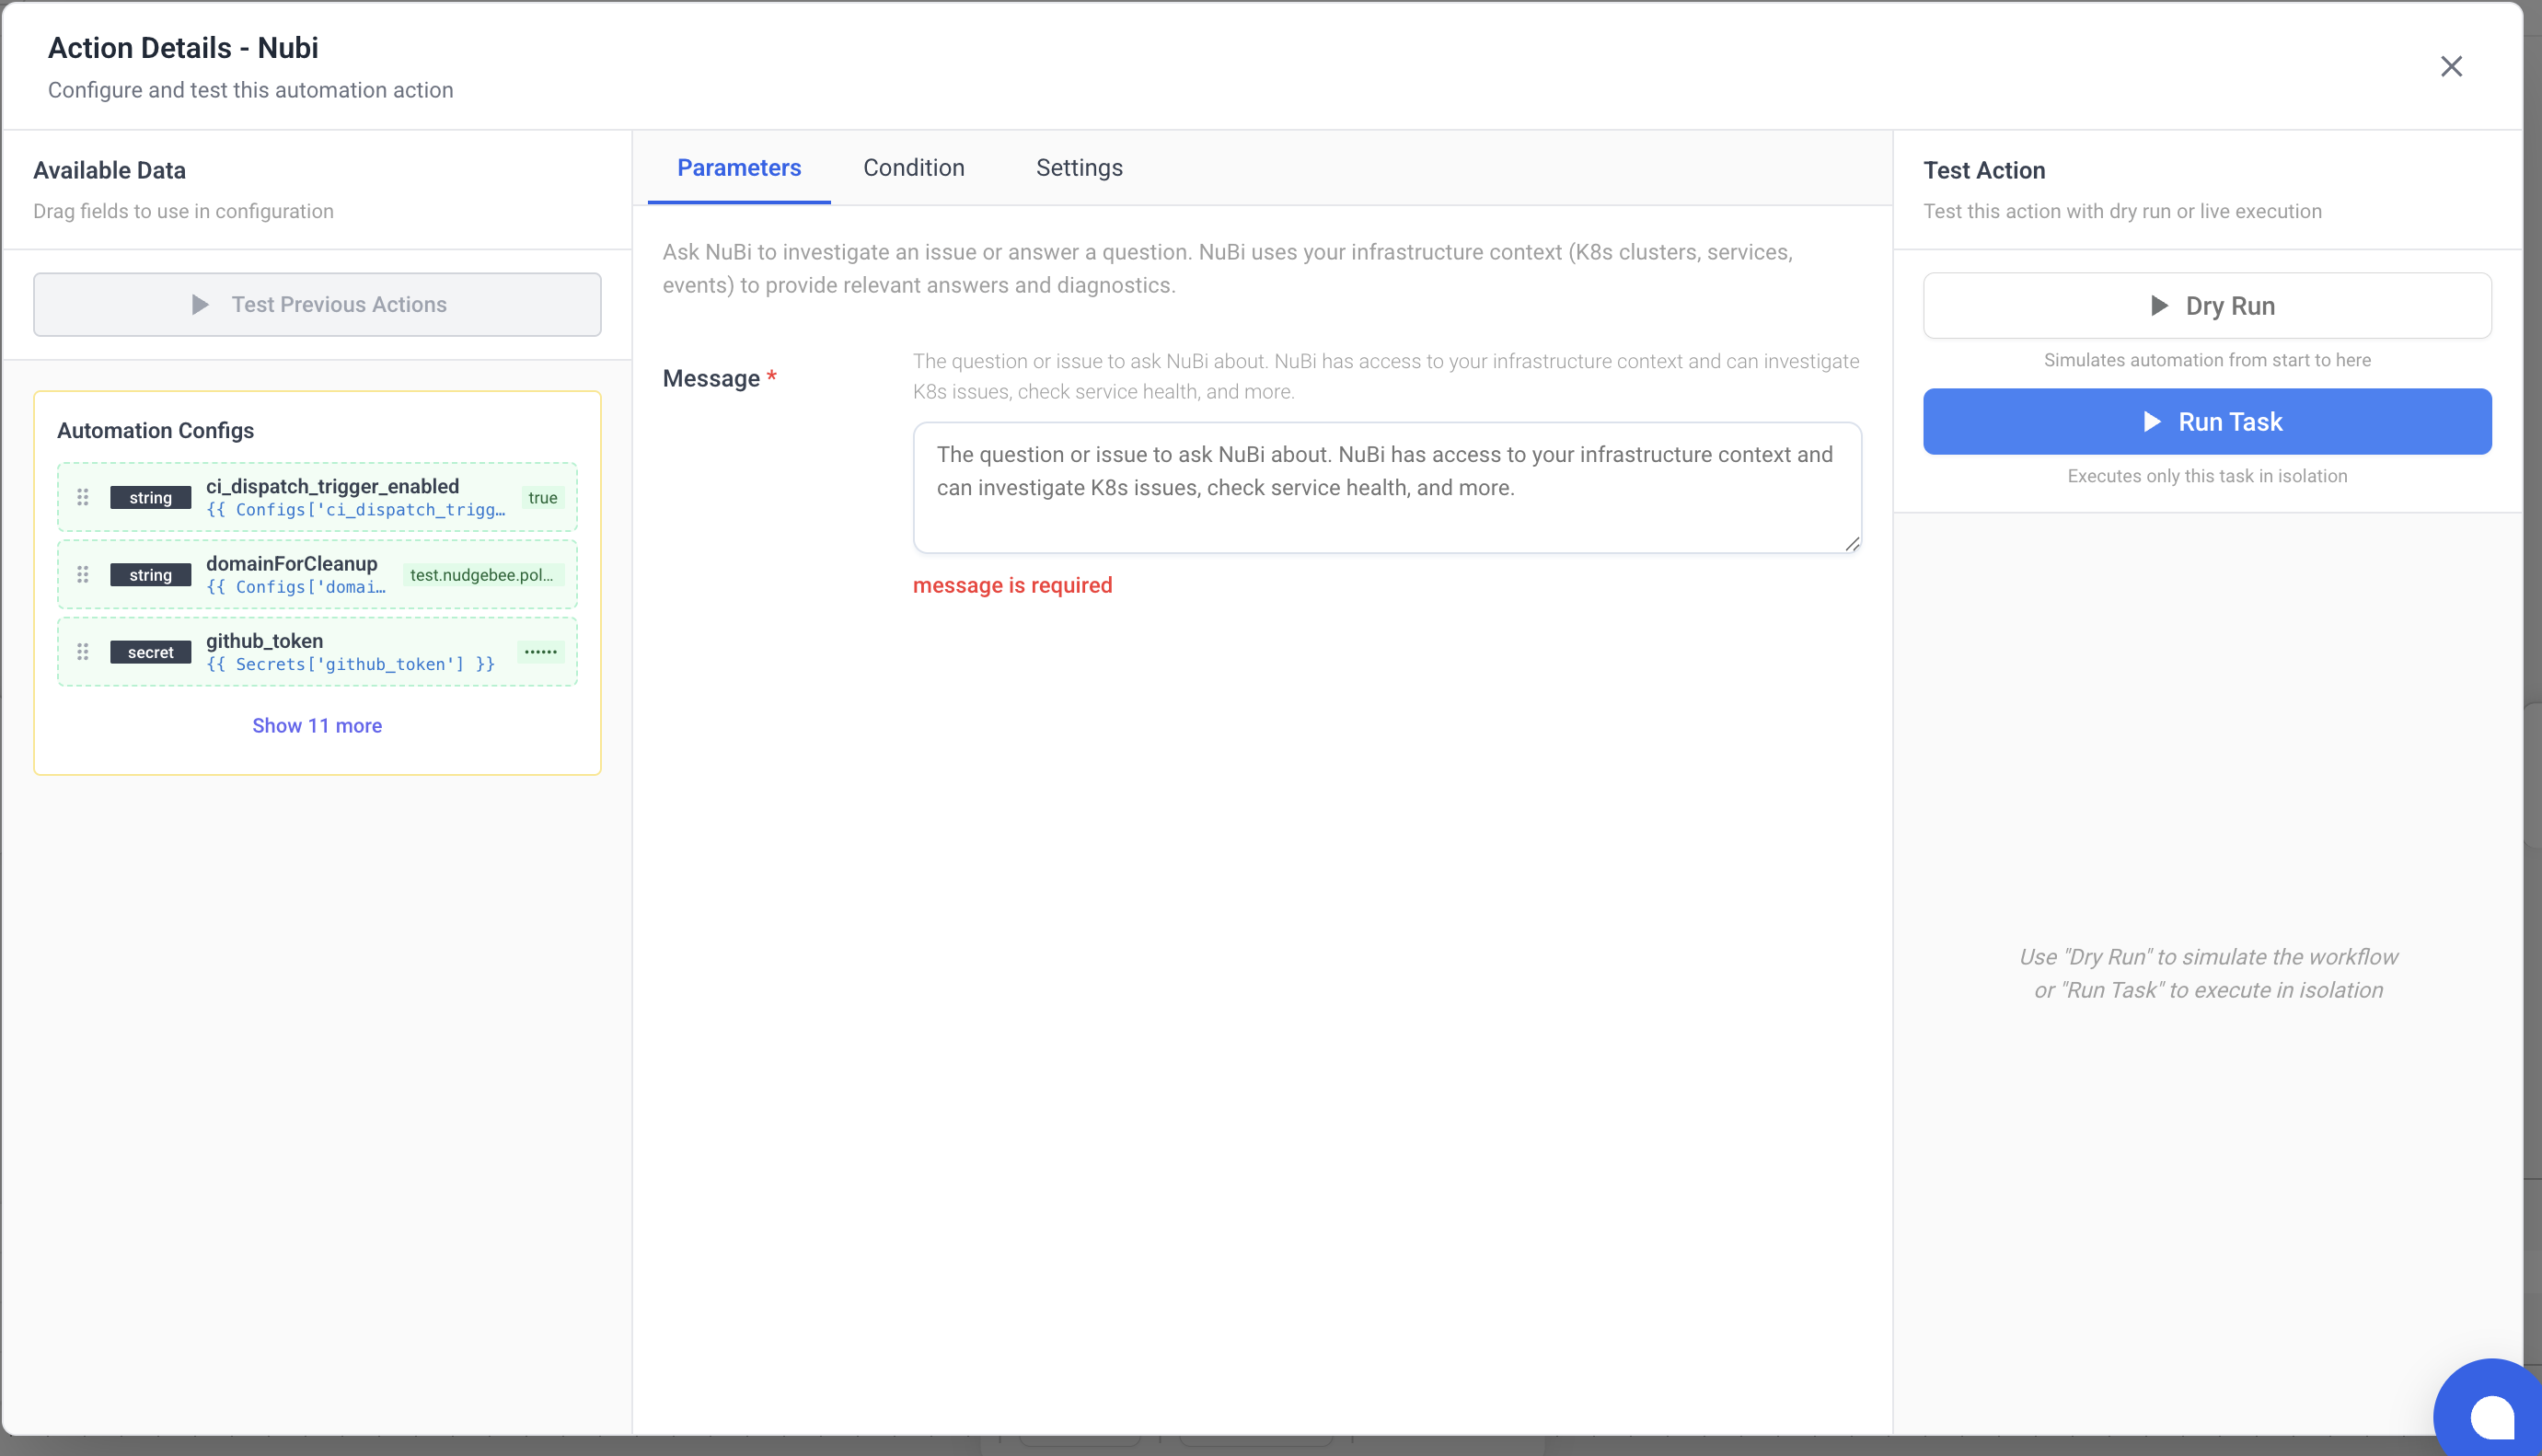This screenshot has width=2542, height=1456.
Task: Select the ci_dispatch_trigger_enabled config name
Action: pyautogui.click(x=332, y=486)
